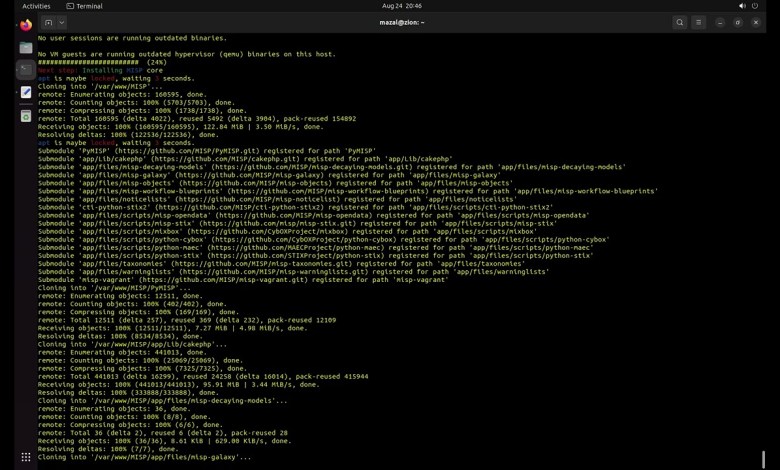
Task: Click the window title mazal@zion: ~
Action: (x=401, y=22)
